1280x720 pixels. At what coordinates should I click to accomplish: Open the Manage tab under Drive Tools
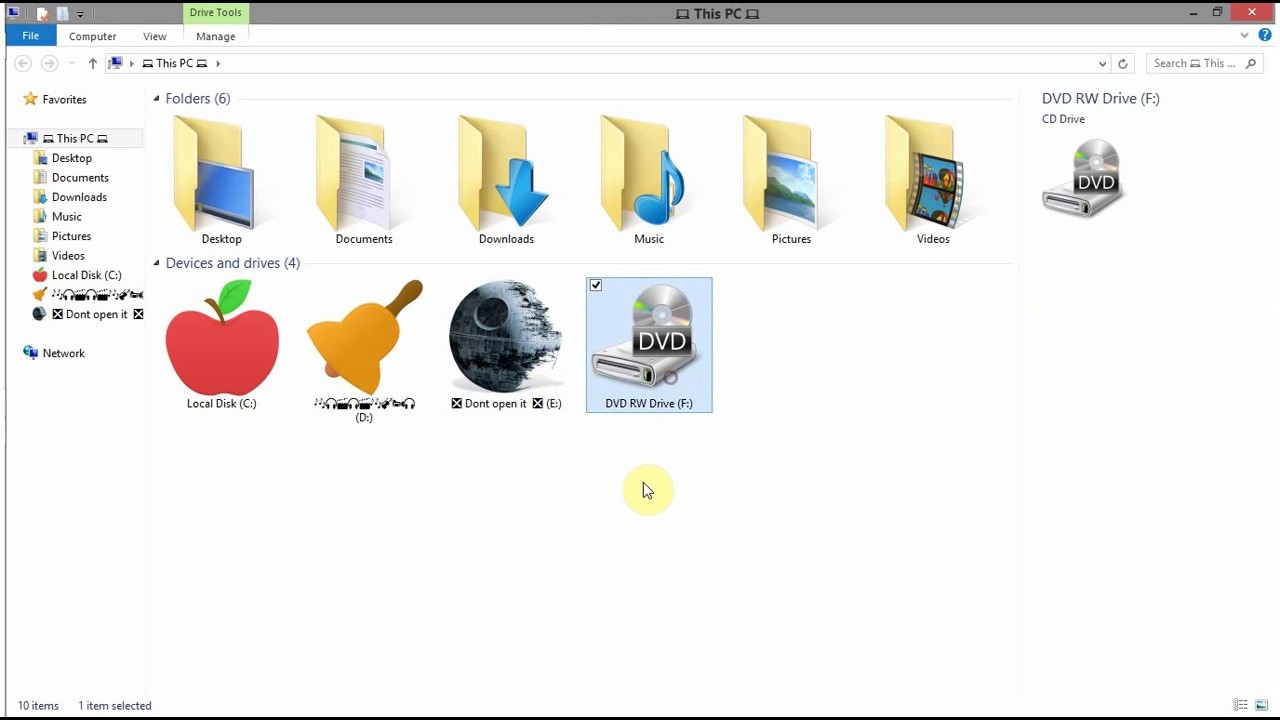(215, 36)
